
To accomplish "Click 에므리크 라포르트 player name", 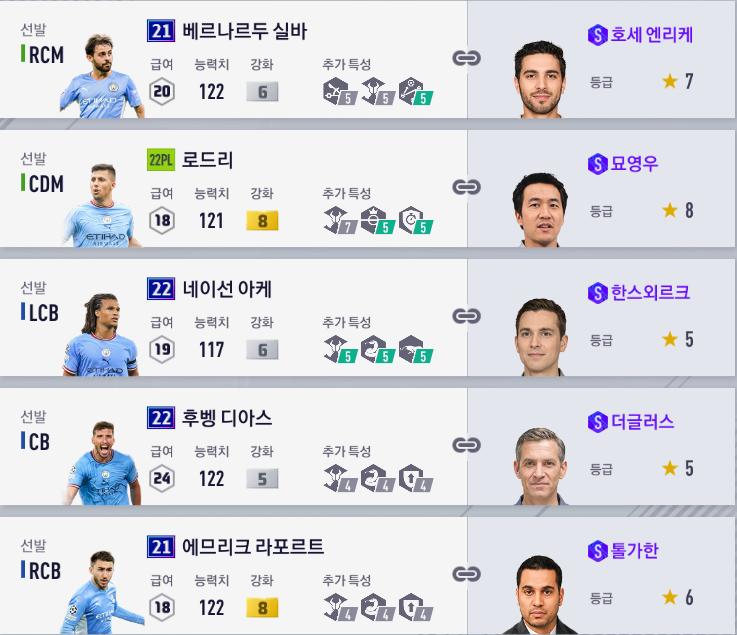I will click(253, 547).
